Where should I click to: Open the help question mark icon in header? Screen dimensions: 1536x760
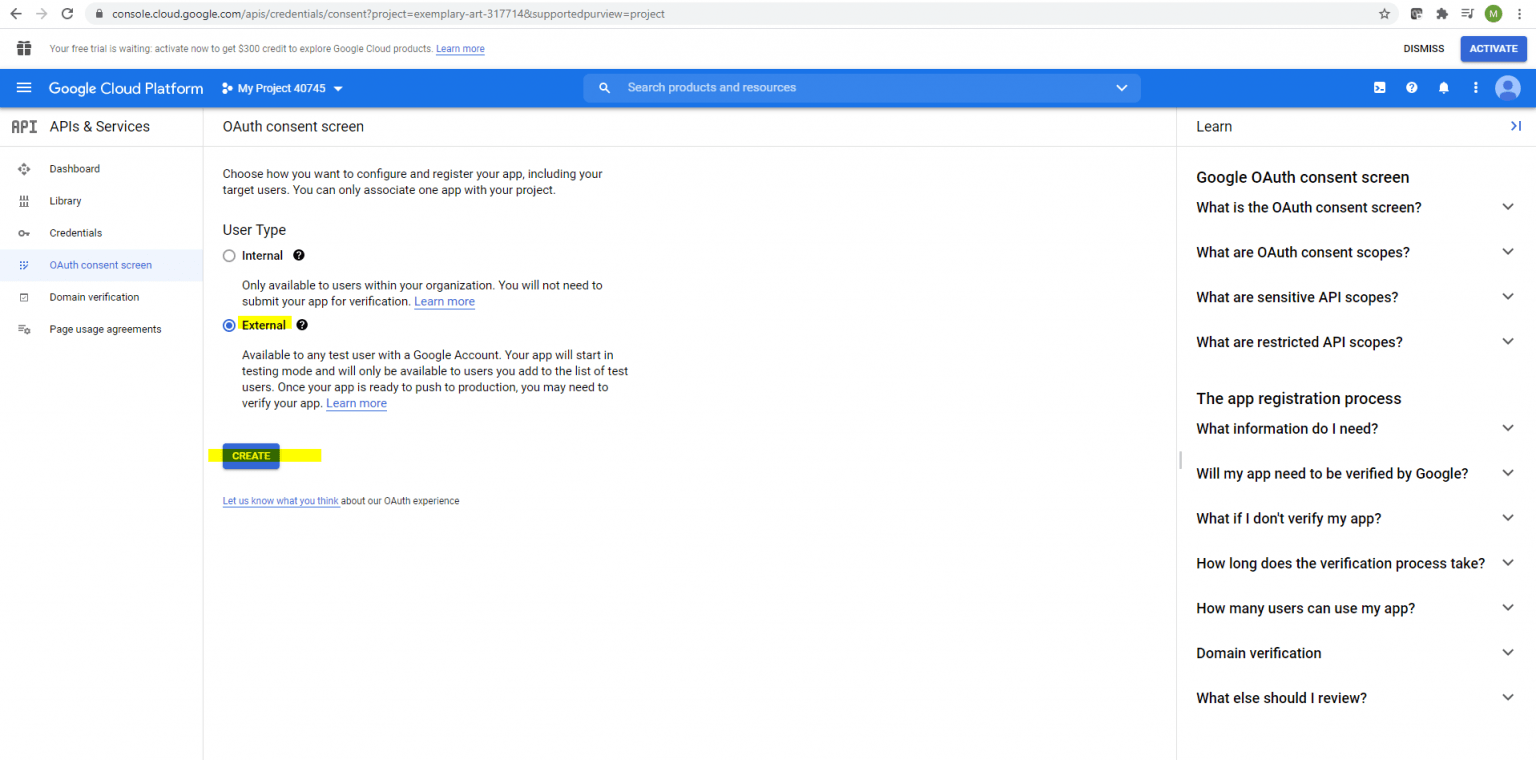point(1411,88)
